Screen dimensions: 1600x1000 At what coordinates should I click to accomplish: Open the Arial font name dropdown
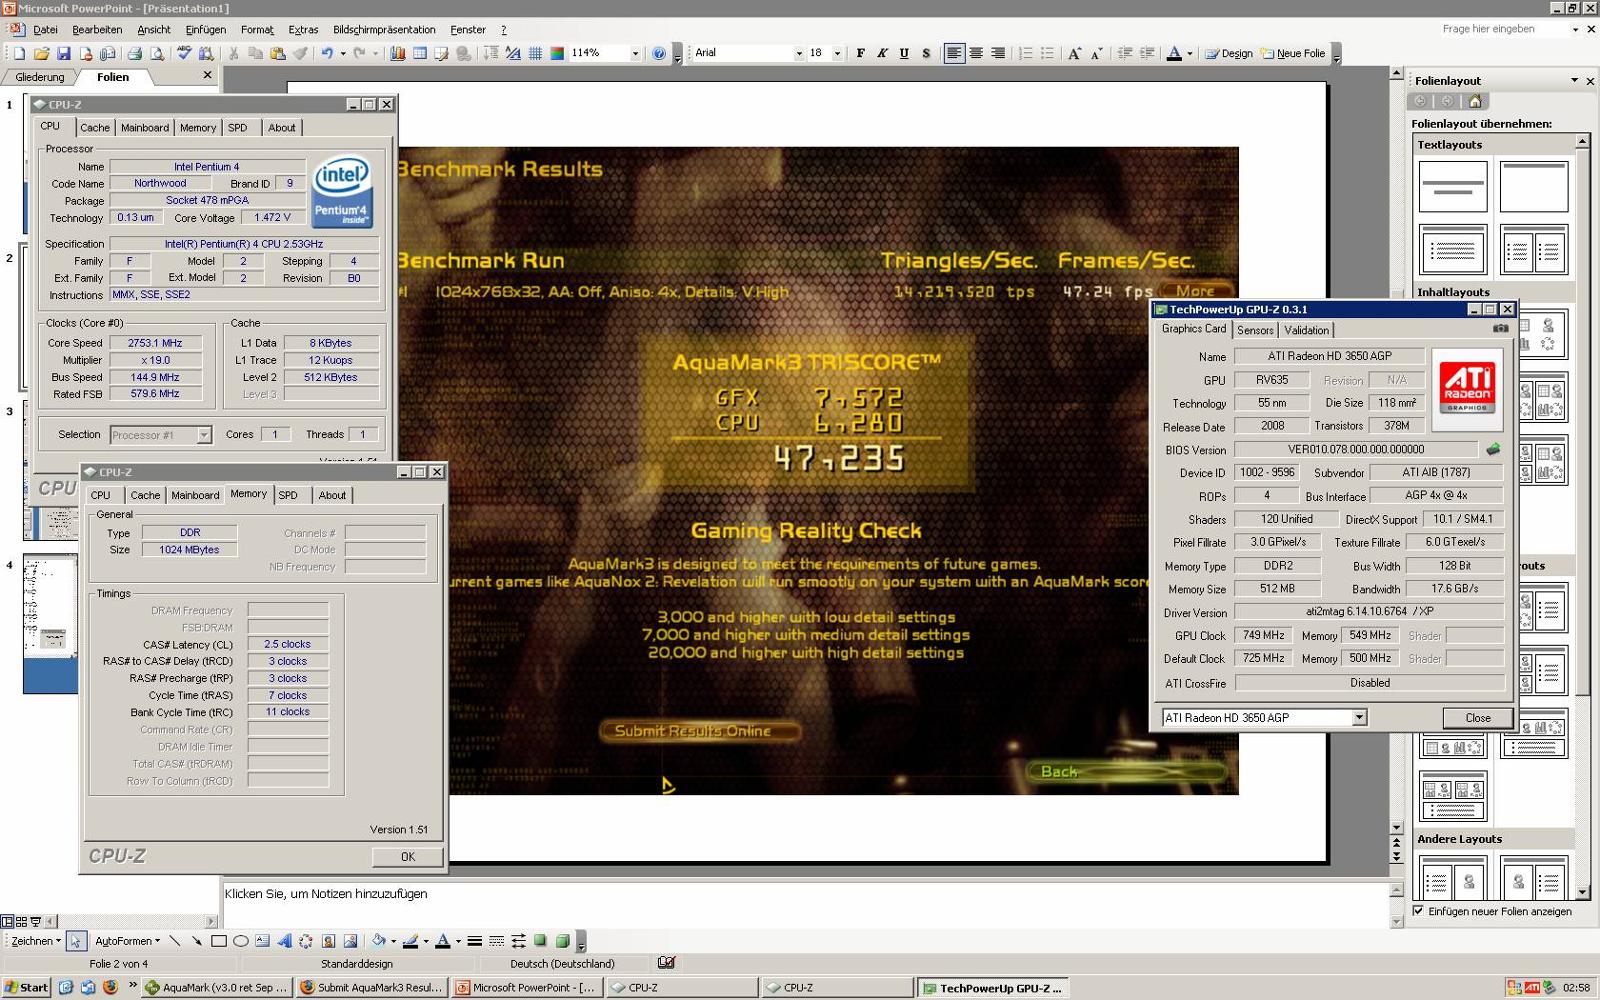click(798, 54)
